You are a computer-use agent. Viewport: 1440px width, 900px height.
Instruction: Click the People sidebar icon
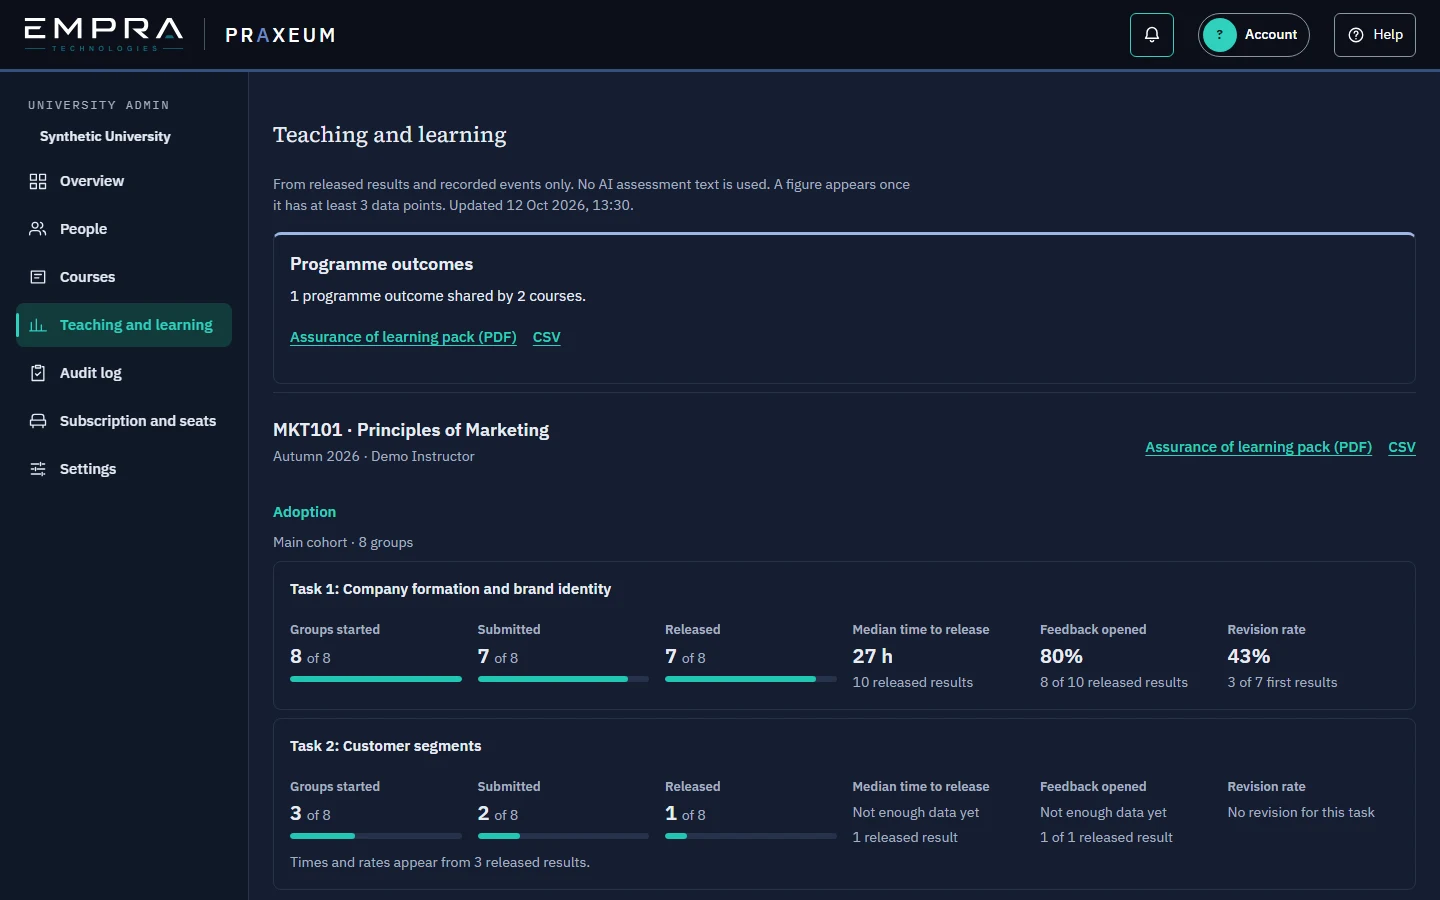(38, 229)
